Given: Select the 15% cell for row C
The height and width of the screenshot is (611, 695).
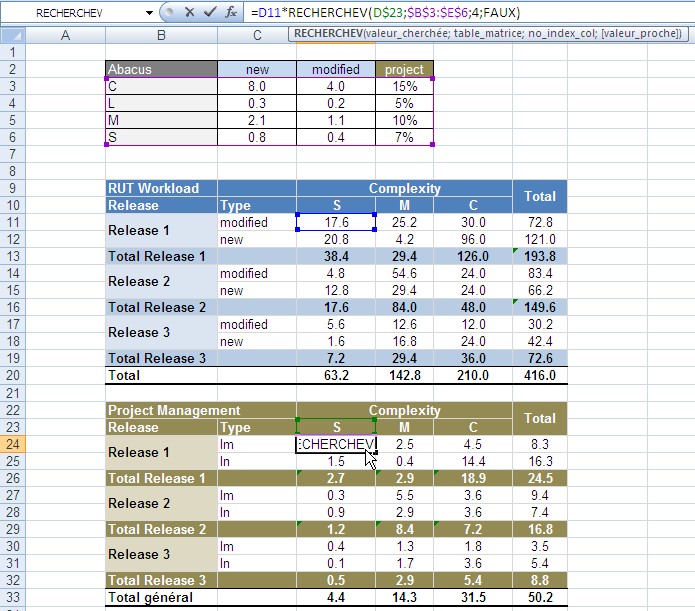Looking at the screenshot, I should (404, 86).
